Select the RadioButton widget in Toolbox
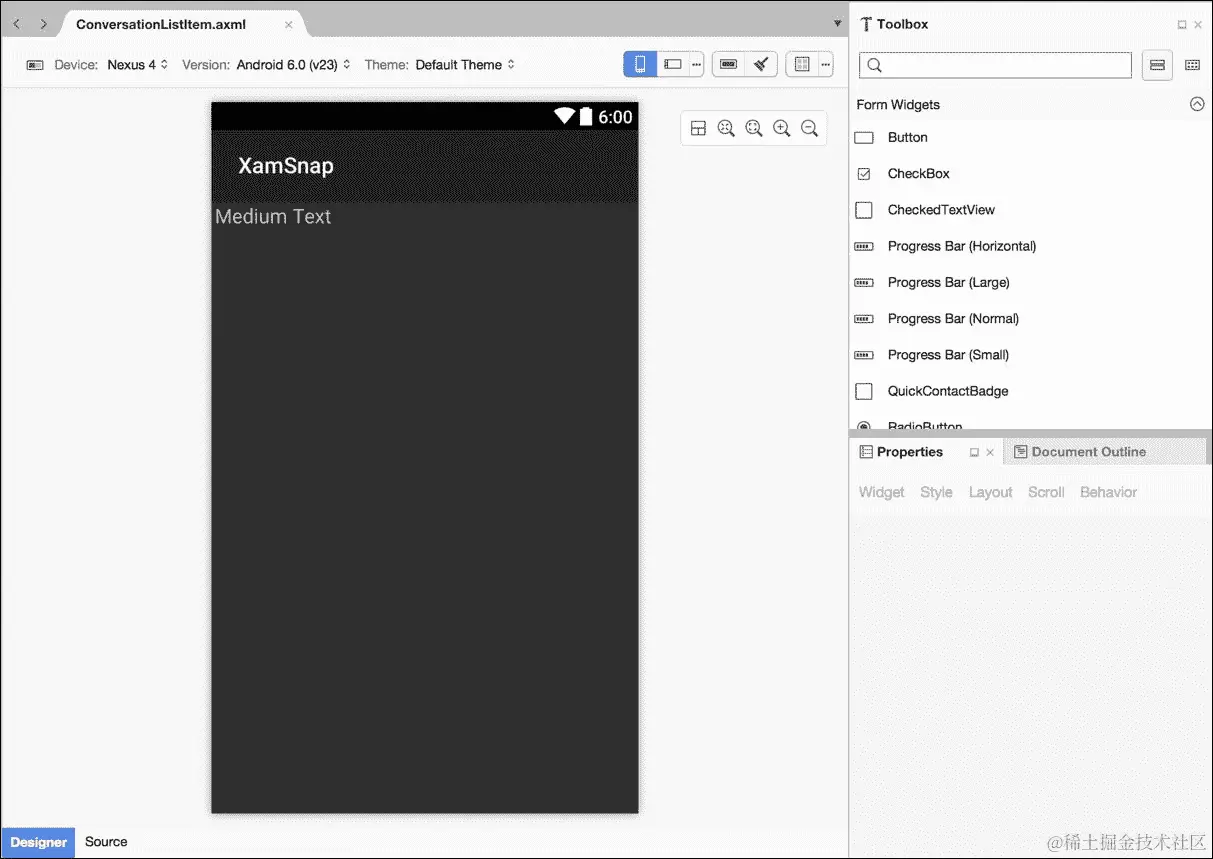Image resolution: width=1213 pixels, height=859 pixels. tap(924, 426)
